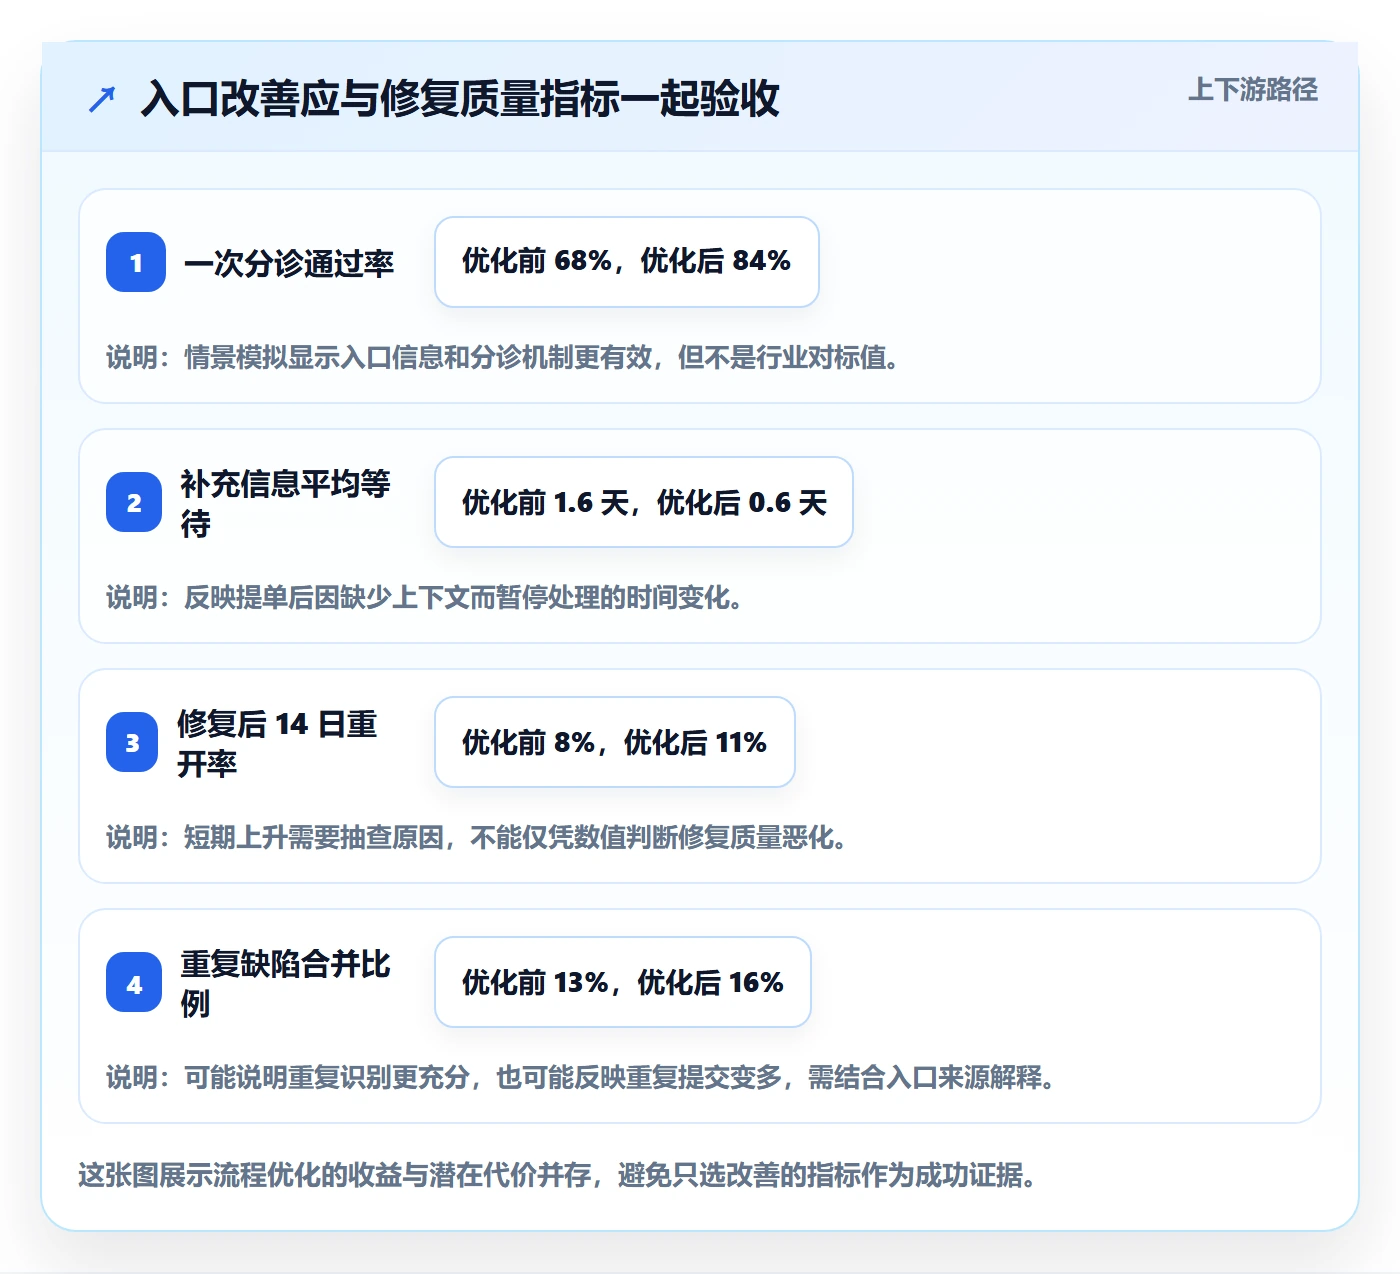Select note about 反映提单后因缺少上下文
1400x1274 pixels.
[x=425, y=597]
